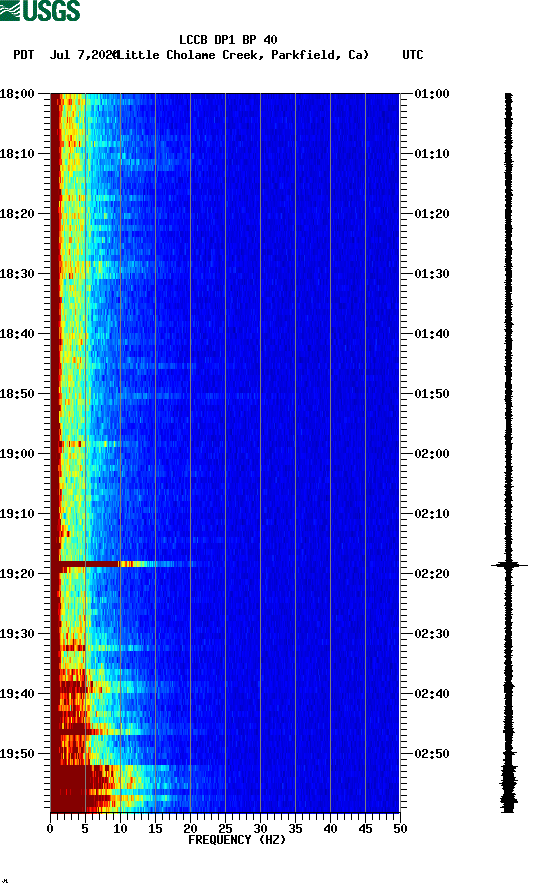
Task: Click the '19:30' PDT time label
Action: coord(17,634)
